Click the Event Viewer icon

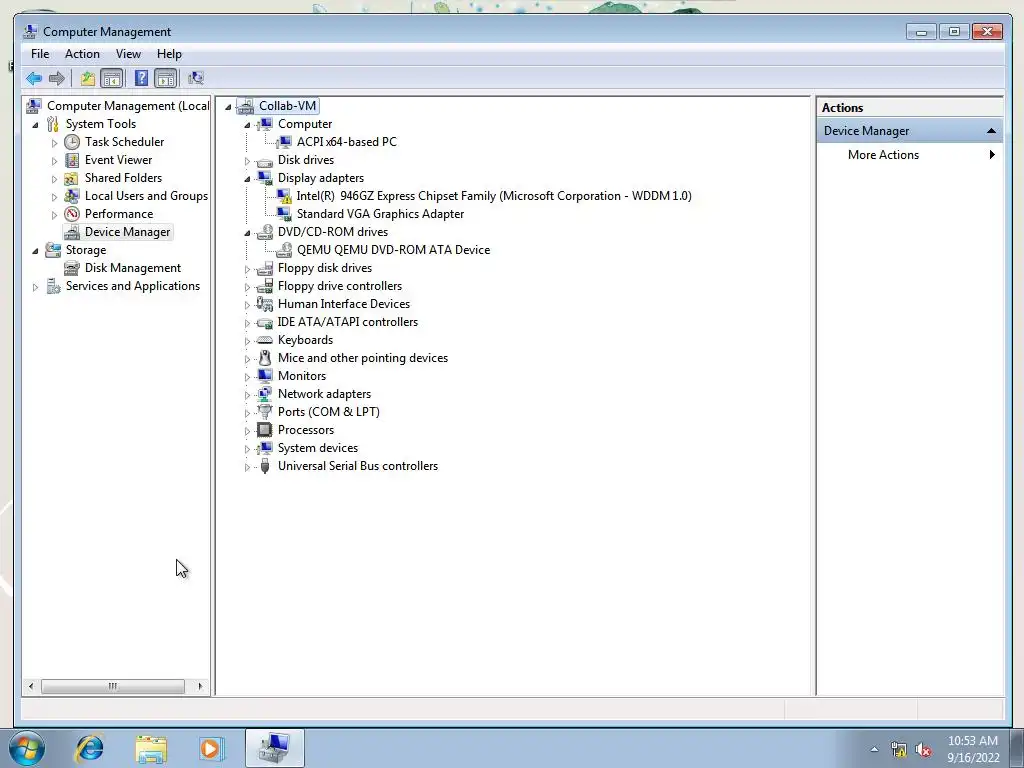pos(72,160)
